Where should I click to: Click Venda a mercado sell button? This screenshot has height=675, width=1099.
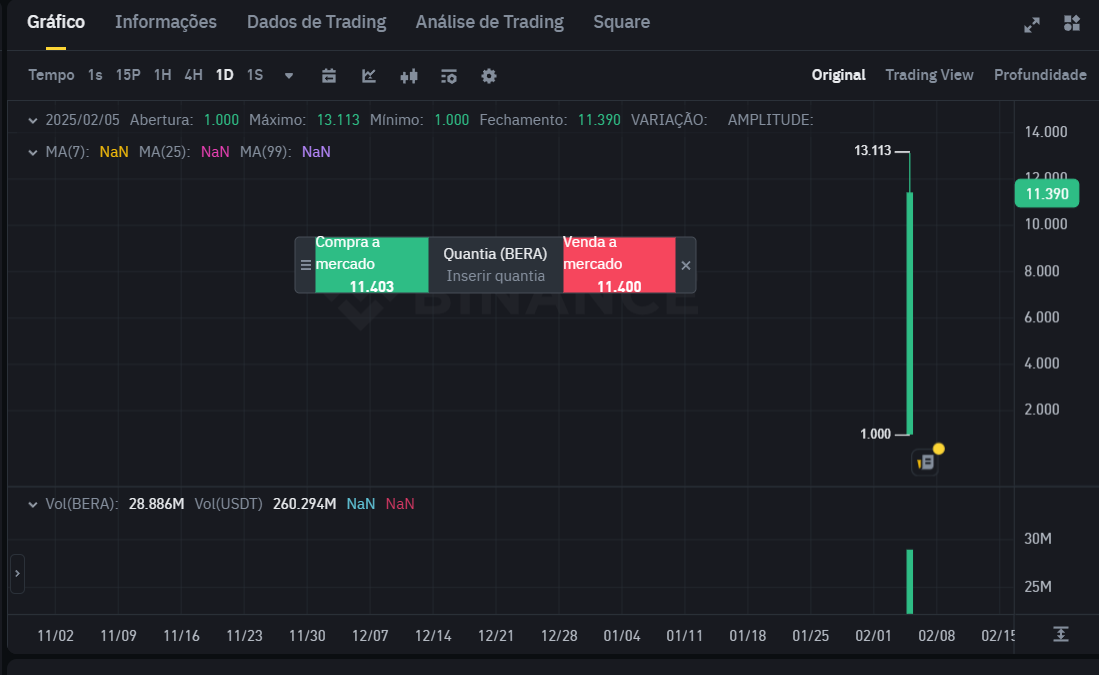(619, 265)
